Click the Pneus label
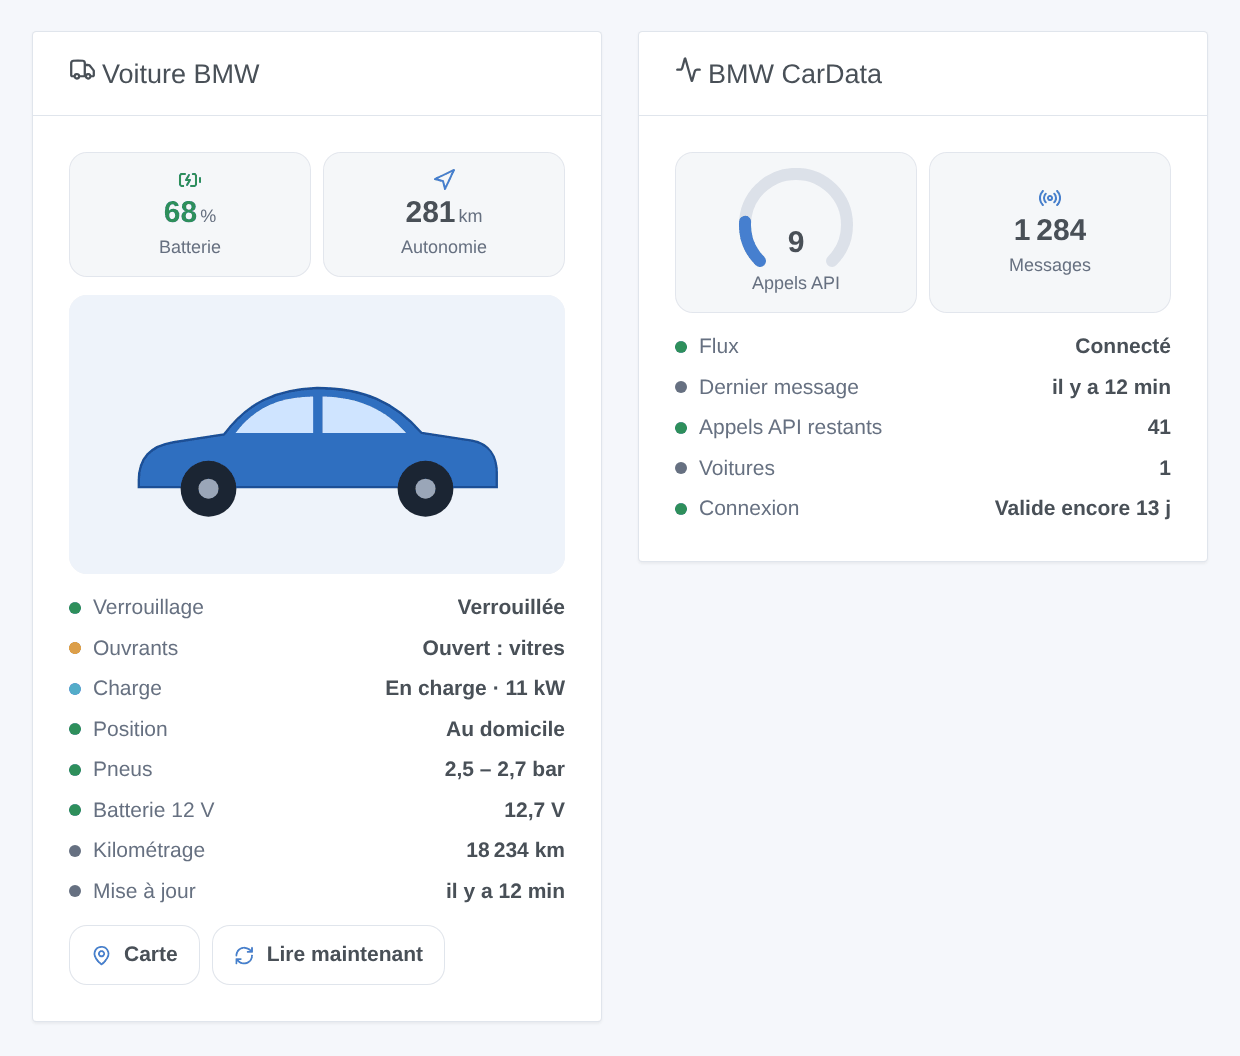The height and width of the screenshot is (1056, 1240). coord(123,769)
